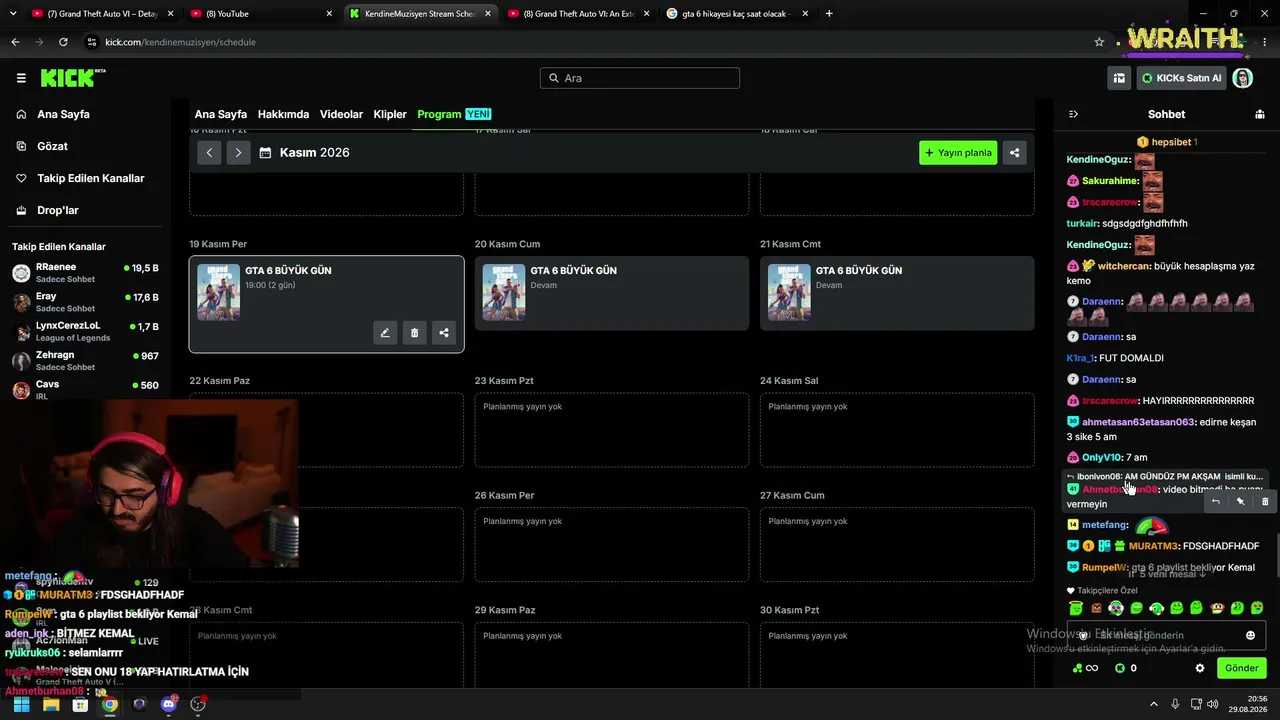This screenshot has height=720, width=1280.
Task: Click the empty 27 Kasım Cum schedule slot
Action: pyautogui.click(x=897, y=545)
